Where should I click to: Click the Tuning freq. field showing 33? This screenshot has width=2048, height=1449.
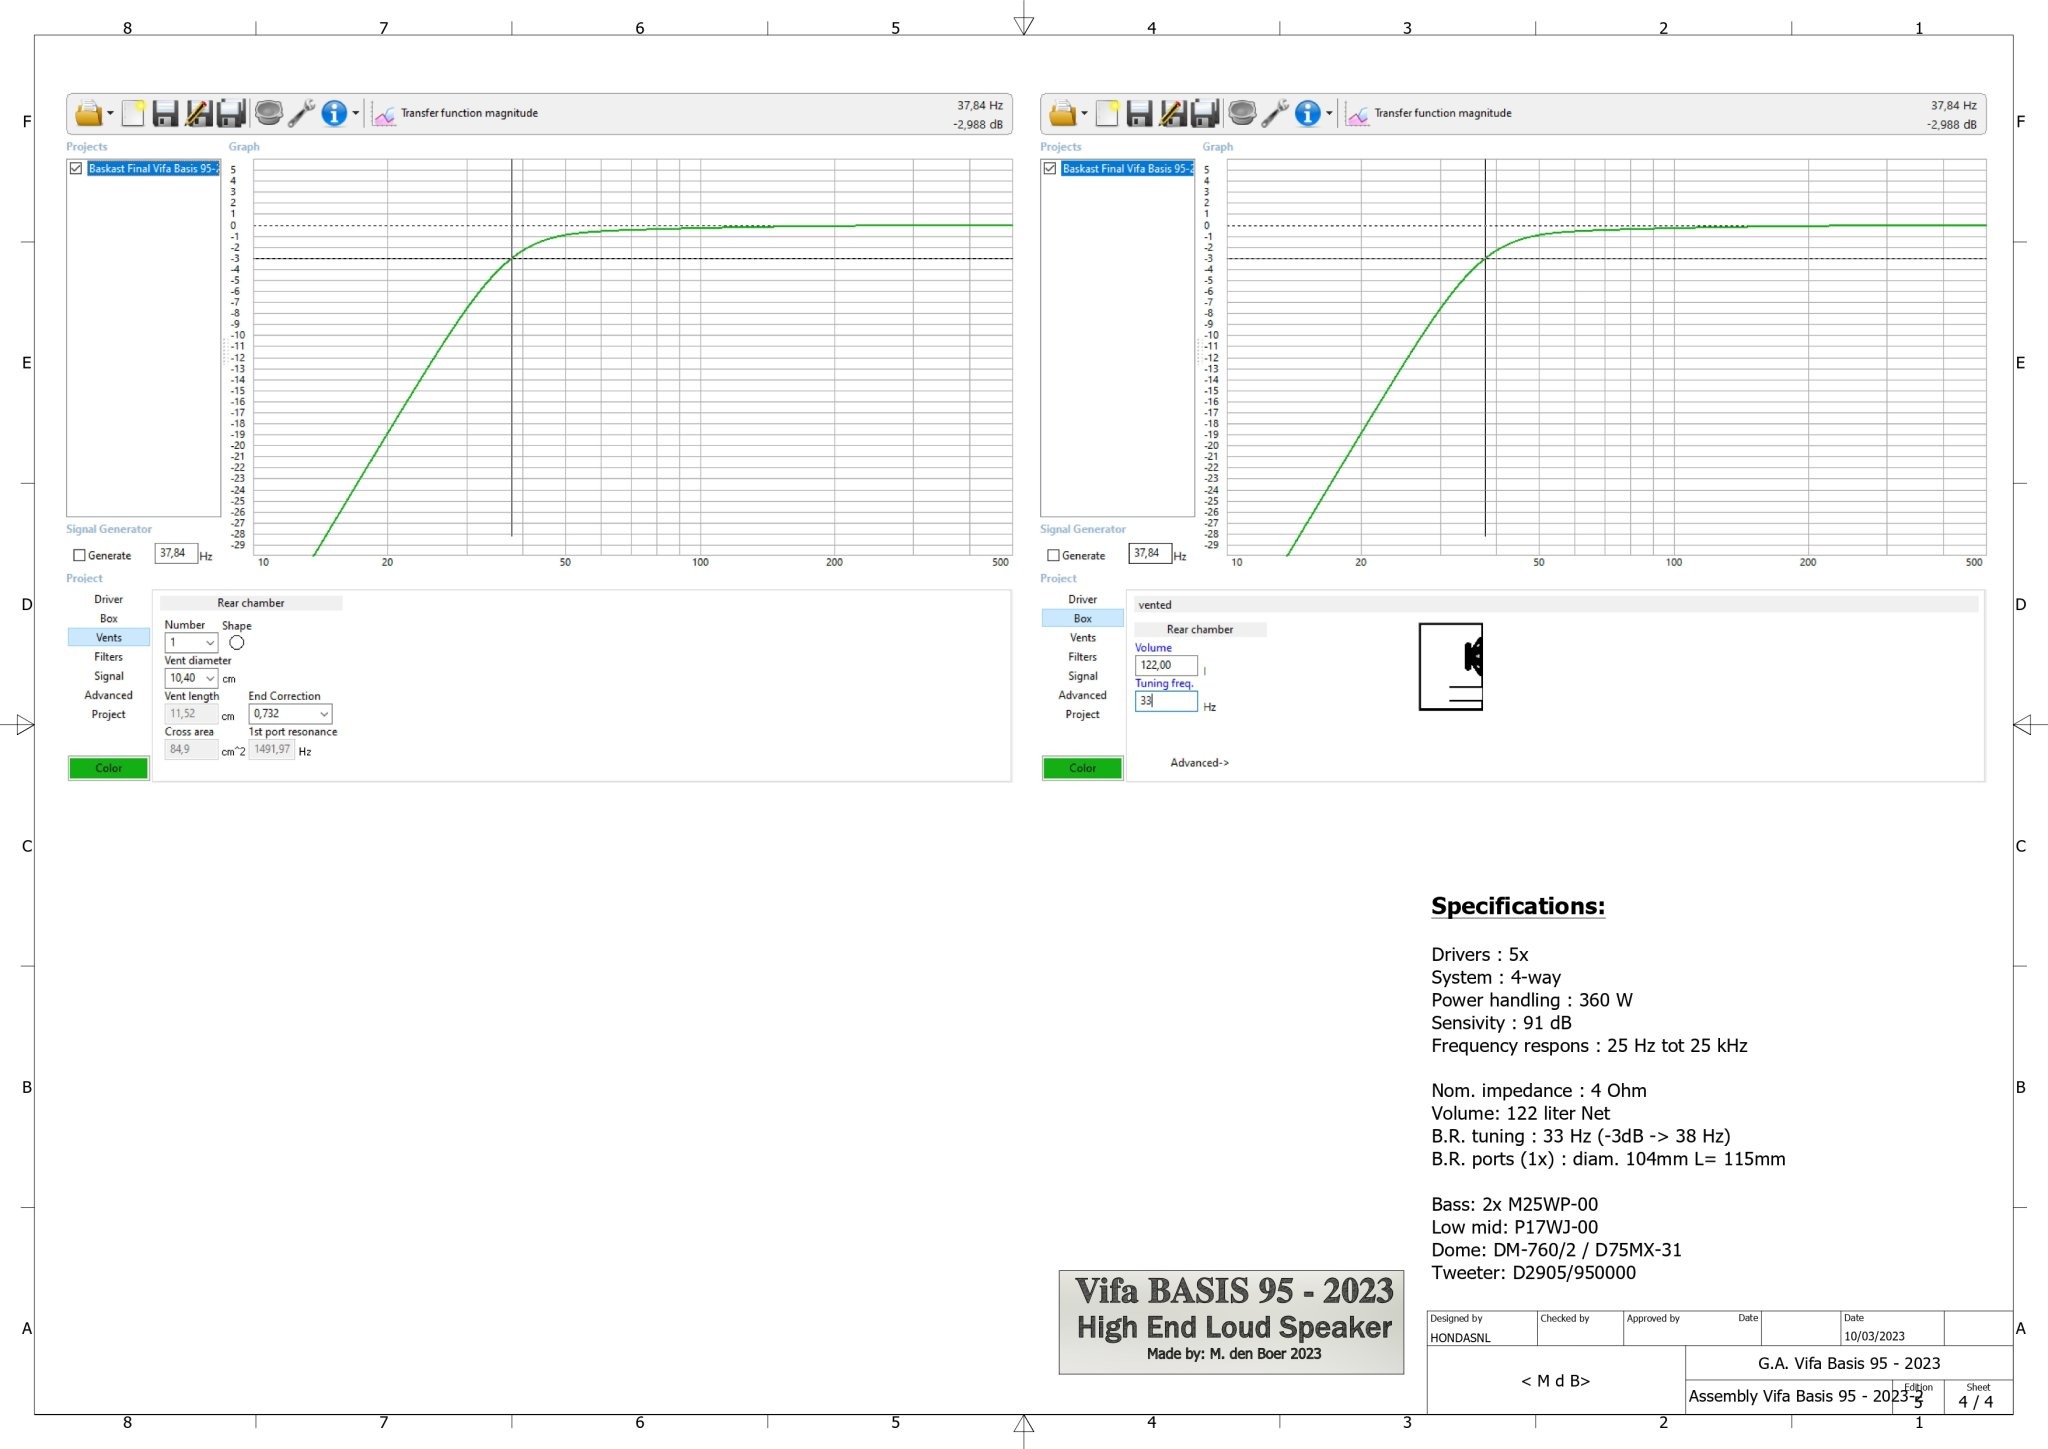tap(1166, 701)
